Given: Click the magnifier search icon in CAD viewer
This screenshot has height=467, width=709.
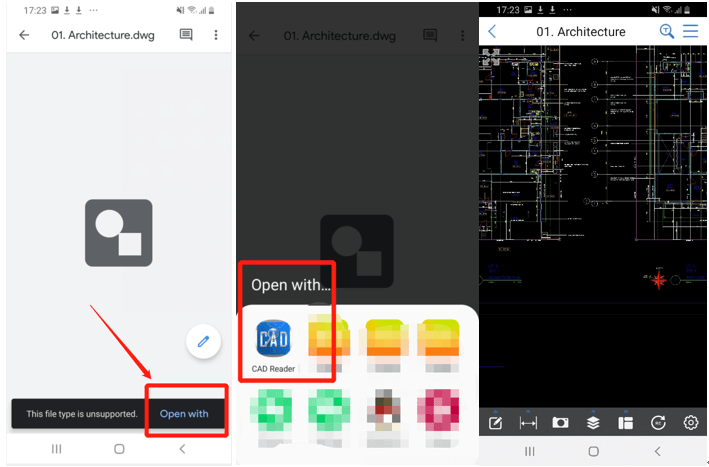Looking at the screenshot, I should pos(667,32).
